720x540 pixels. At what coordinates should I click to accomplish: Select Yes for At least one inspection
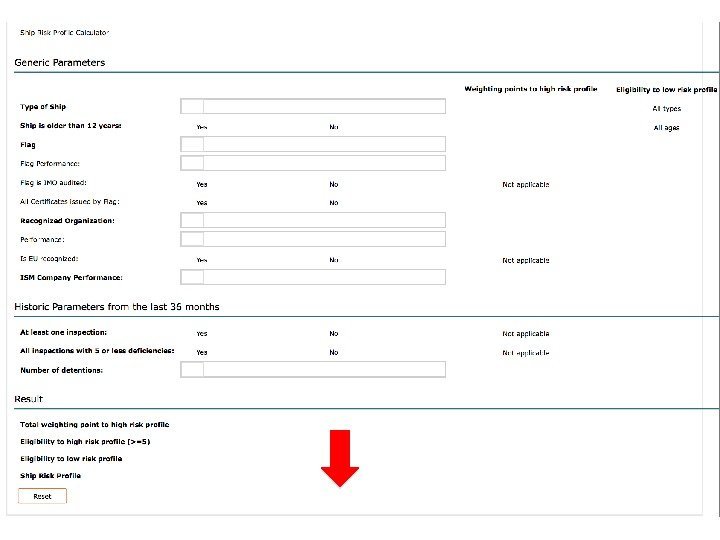tap(202, 333)
